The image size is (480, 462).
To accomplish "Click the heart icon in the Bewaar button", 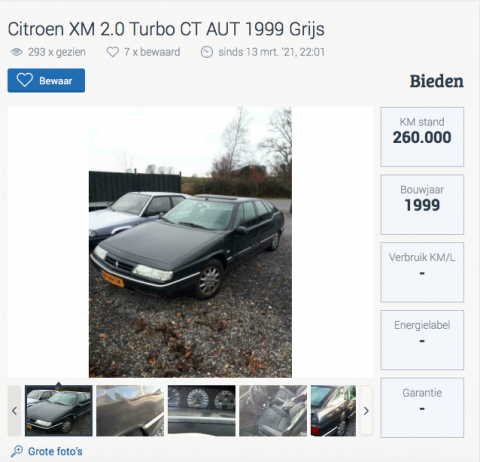I will 25,80.
